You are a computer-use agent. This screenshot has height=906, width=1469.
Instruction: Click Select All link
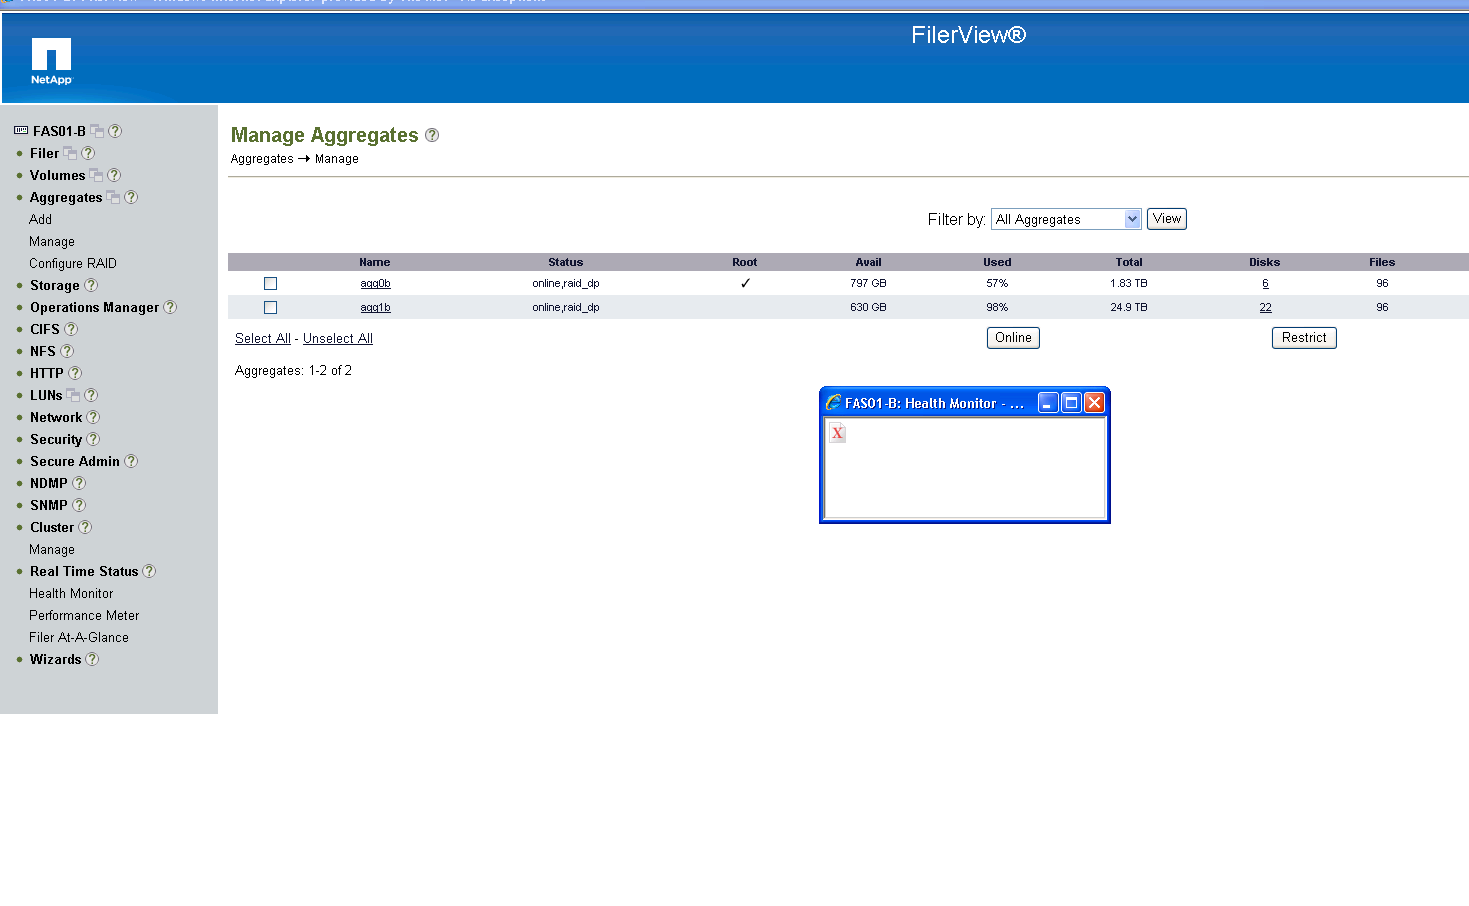coord(263,338)
